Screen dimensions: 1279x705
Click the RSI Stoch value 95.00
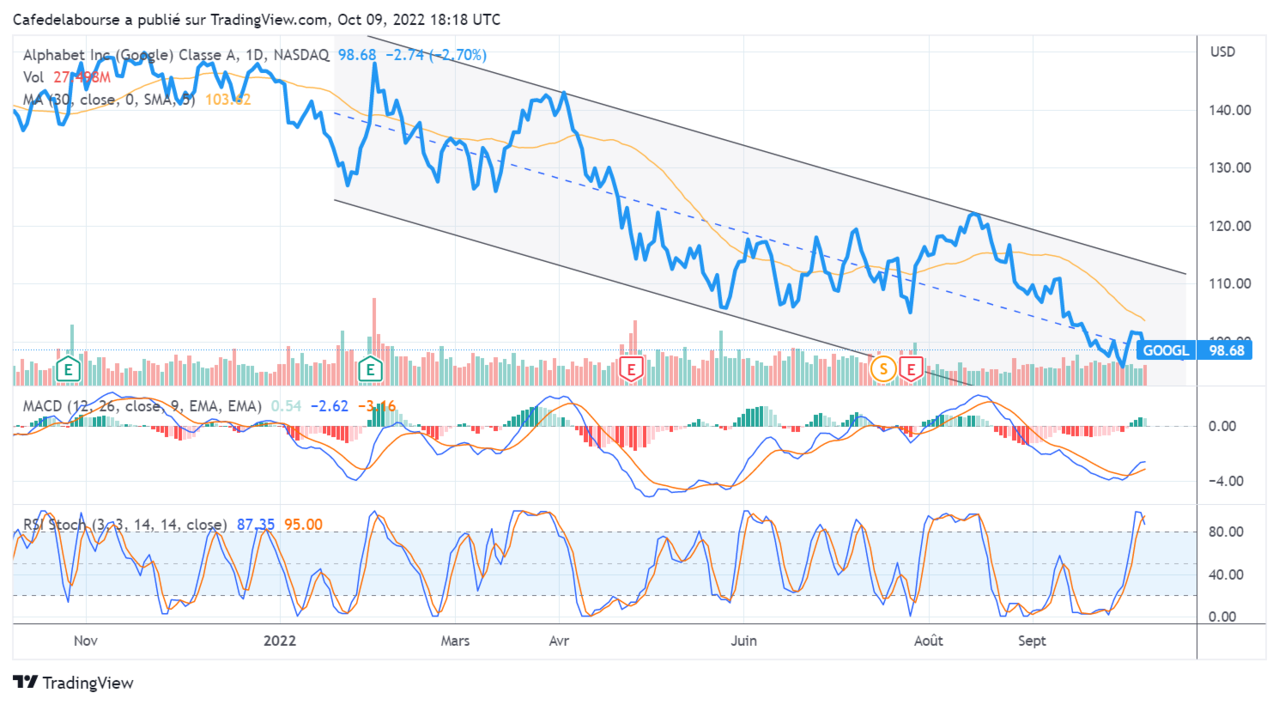[303, 524]
